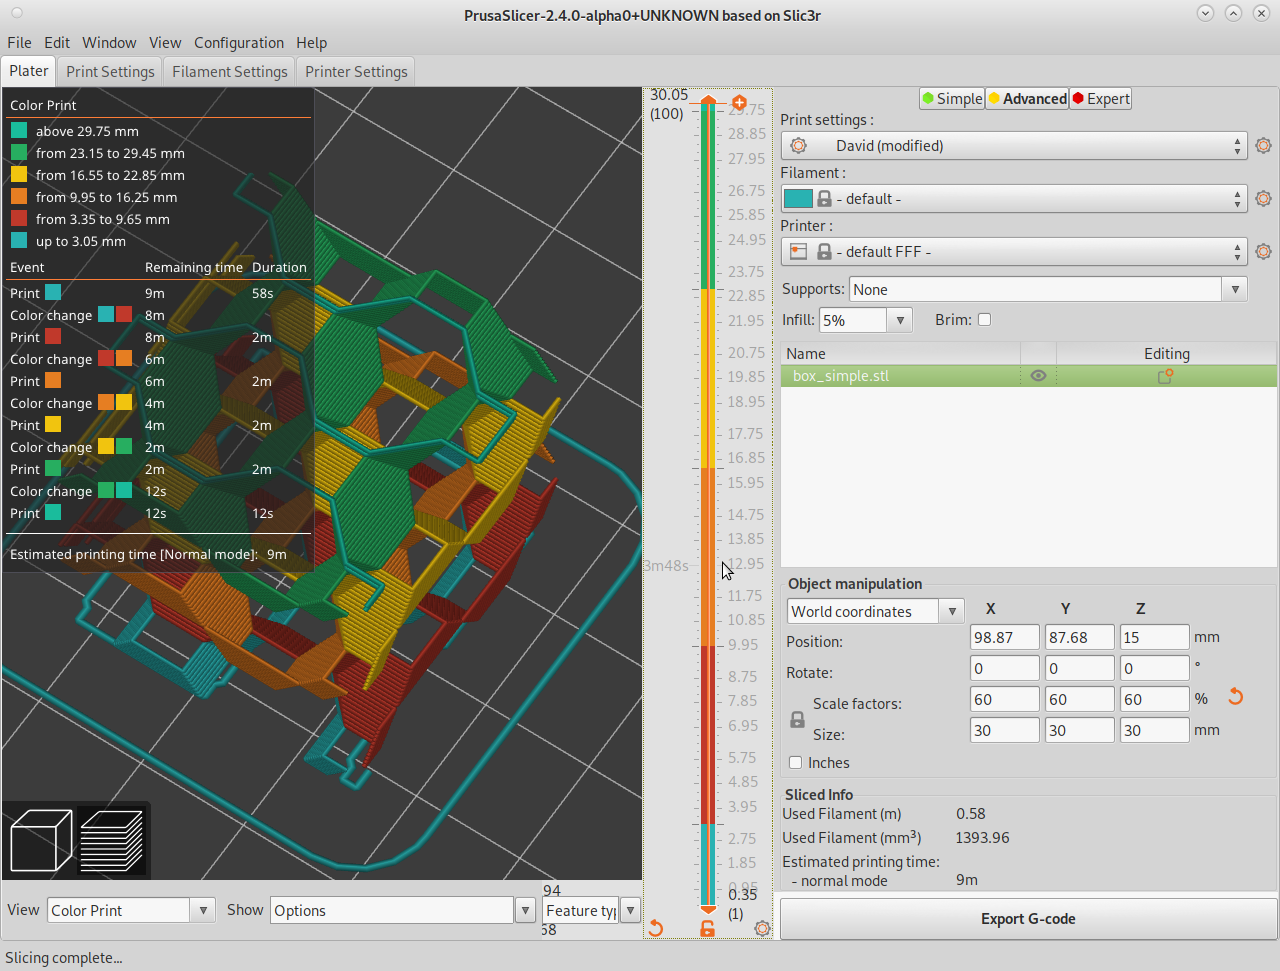Reset scale with the orange arrow icon
1280x971 pixels.
[x=1236, y=697]
